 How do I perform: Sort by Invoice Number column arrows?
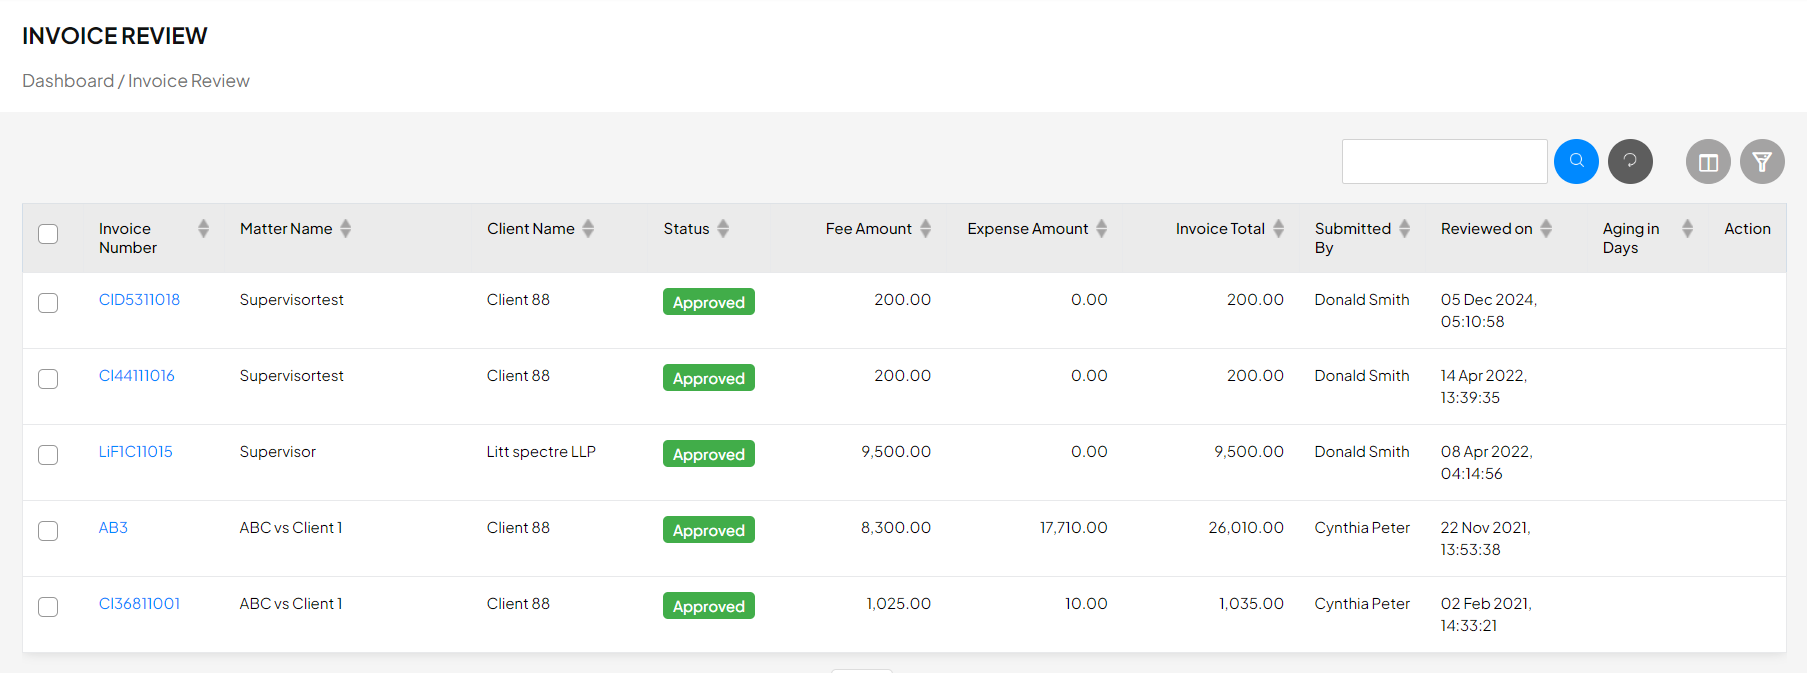pyautogui.click(x=203, y=229)
